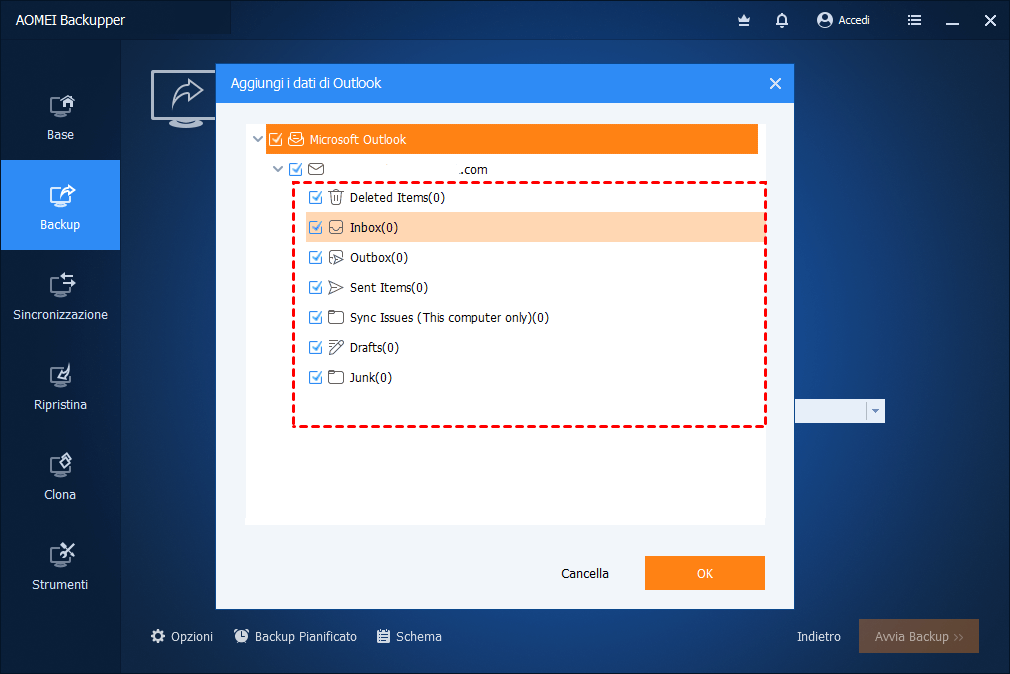Select the Inbox(0) row
The image size is (1010, 674).
click(535, 227)
